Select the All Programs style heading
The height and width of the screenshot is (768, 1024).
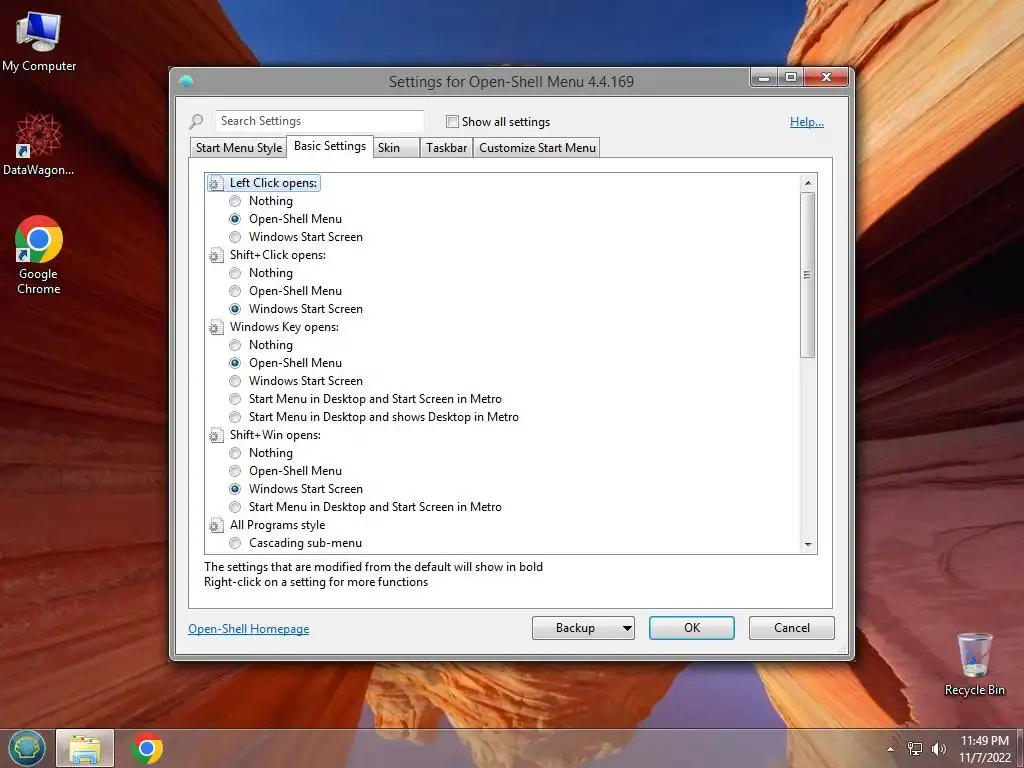pos(277,525)
